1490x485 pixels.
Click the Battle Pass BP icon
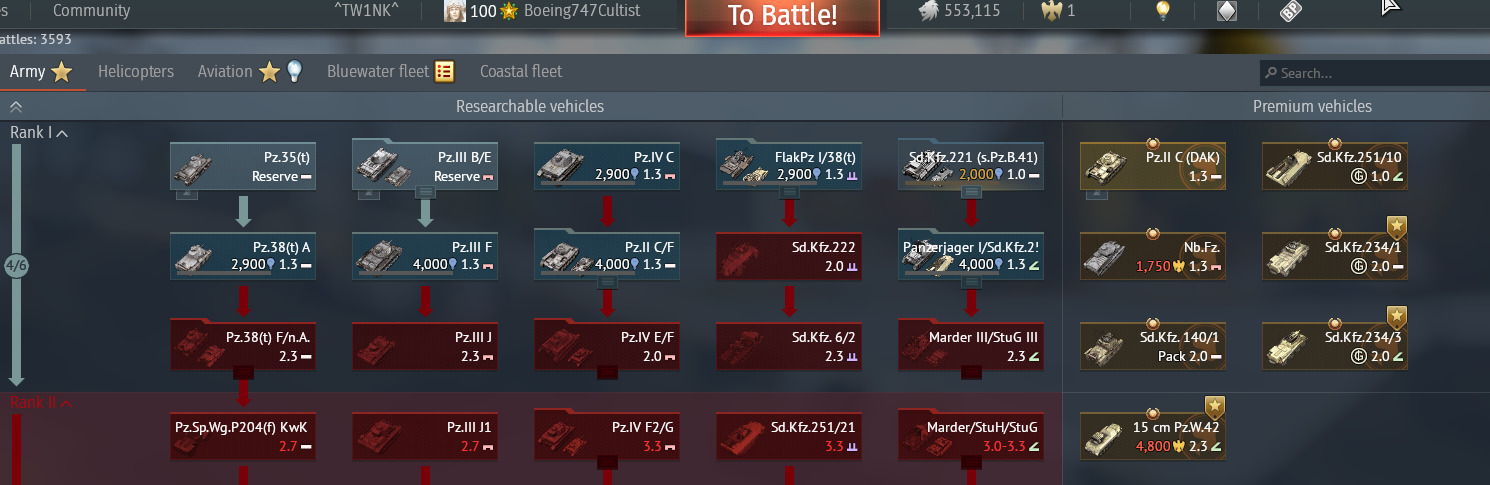point(1291,11)
